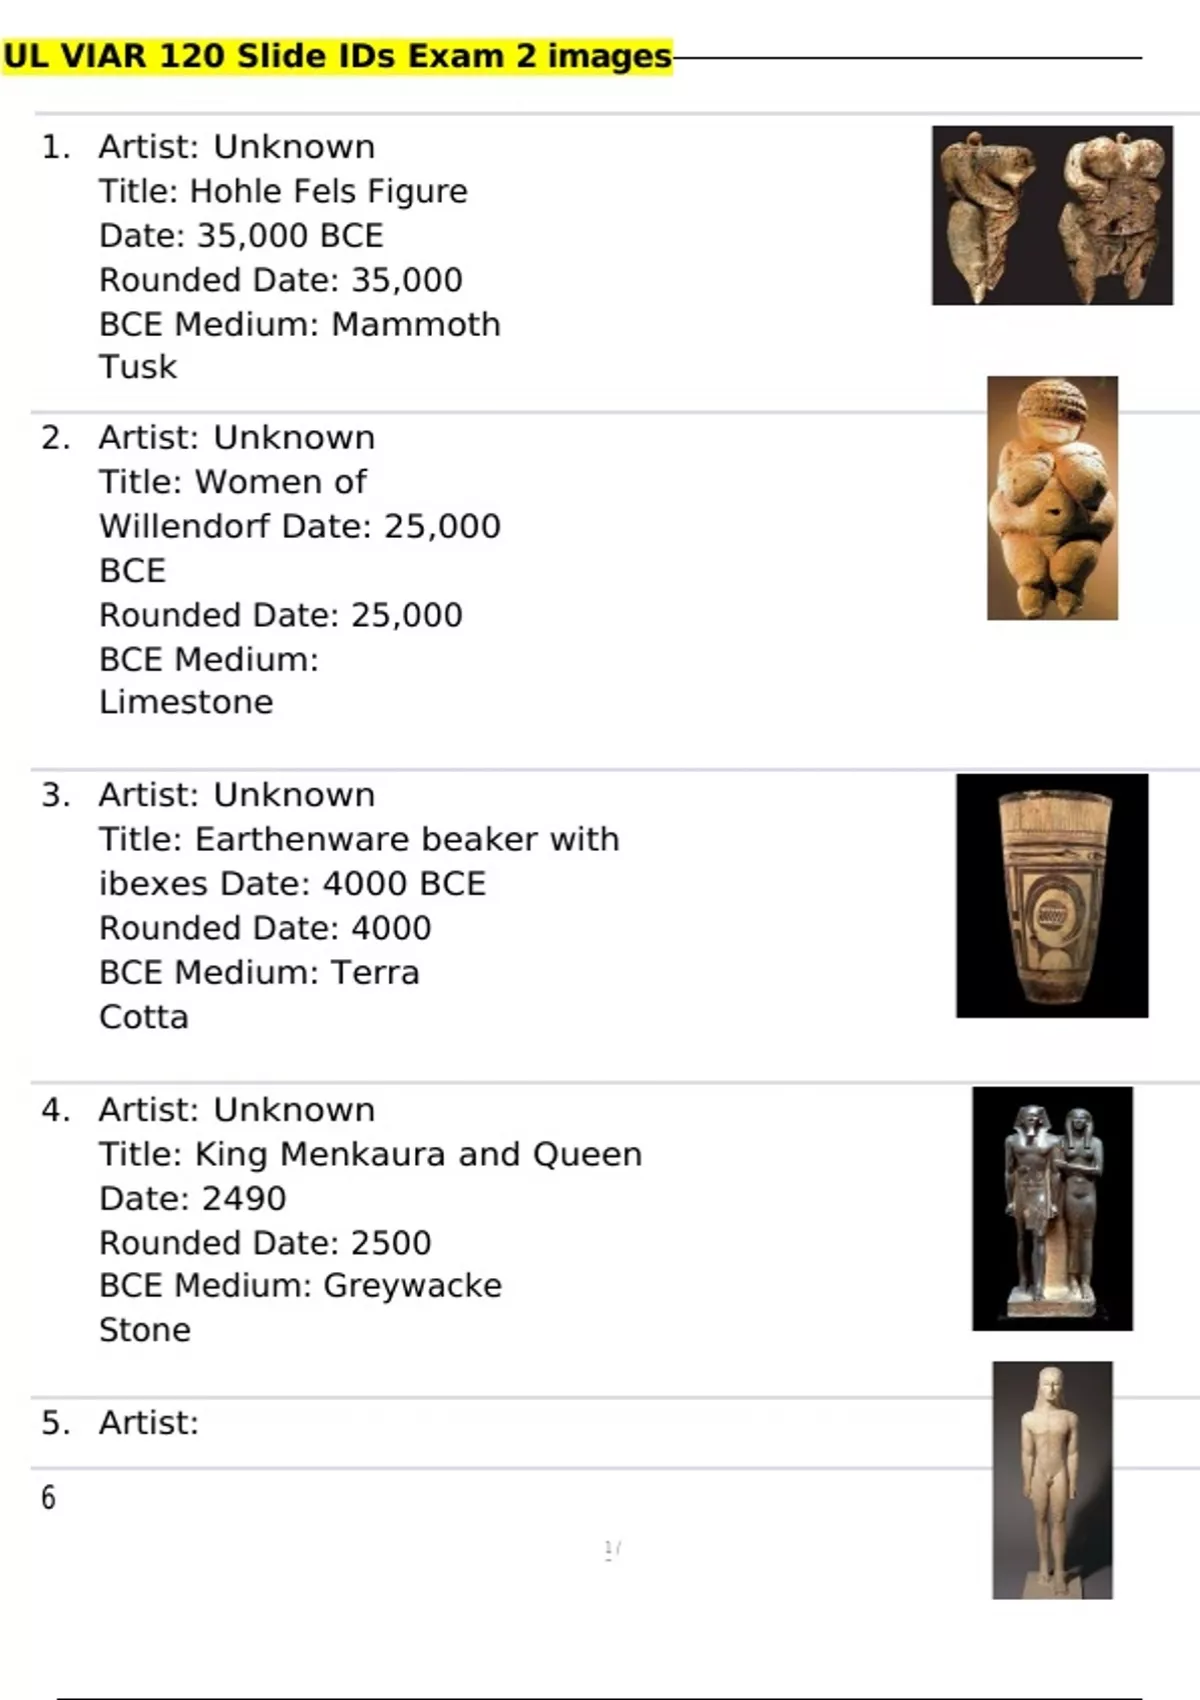The image size is (1200, 1700).
Task: Click the 'ibexes Date: 4000 BCE' line
Action: 292,884
